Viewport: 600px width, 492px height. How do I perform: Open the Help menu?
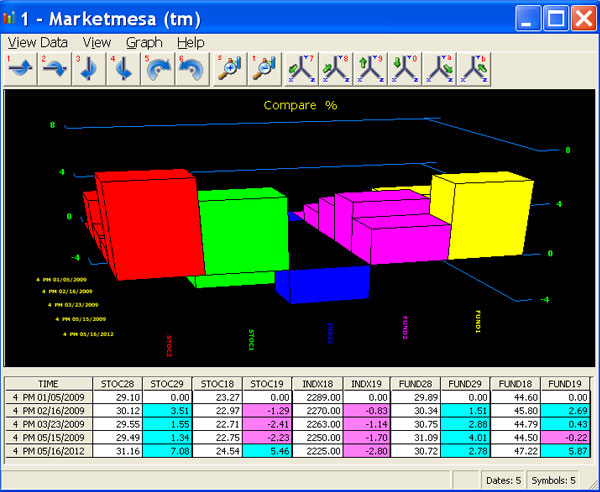pyautogui.click(x=190, y=43)
